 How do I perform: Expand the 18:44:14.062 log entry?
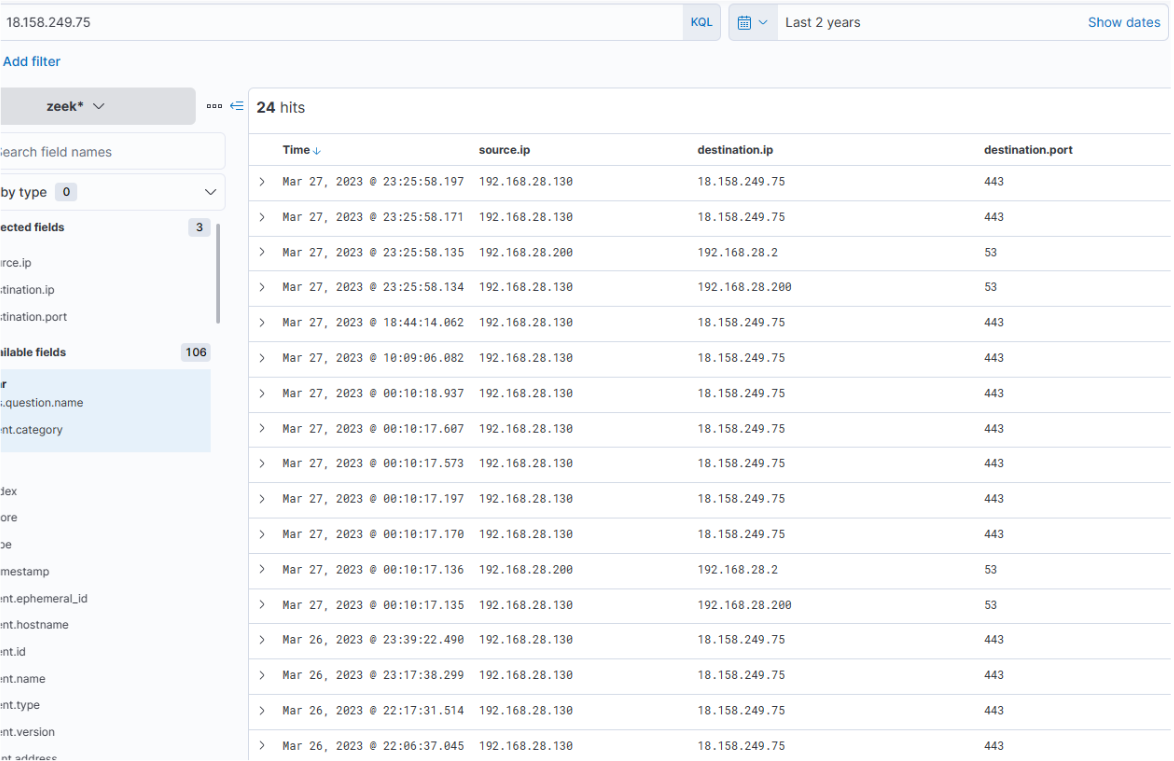[263, 323]
